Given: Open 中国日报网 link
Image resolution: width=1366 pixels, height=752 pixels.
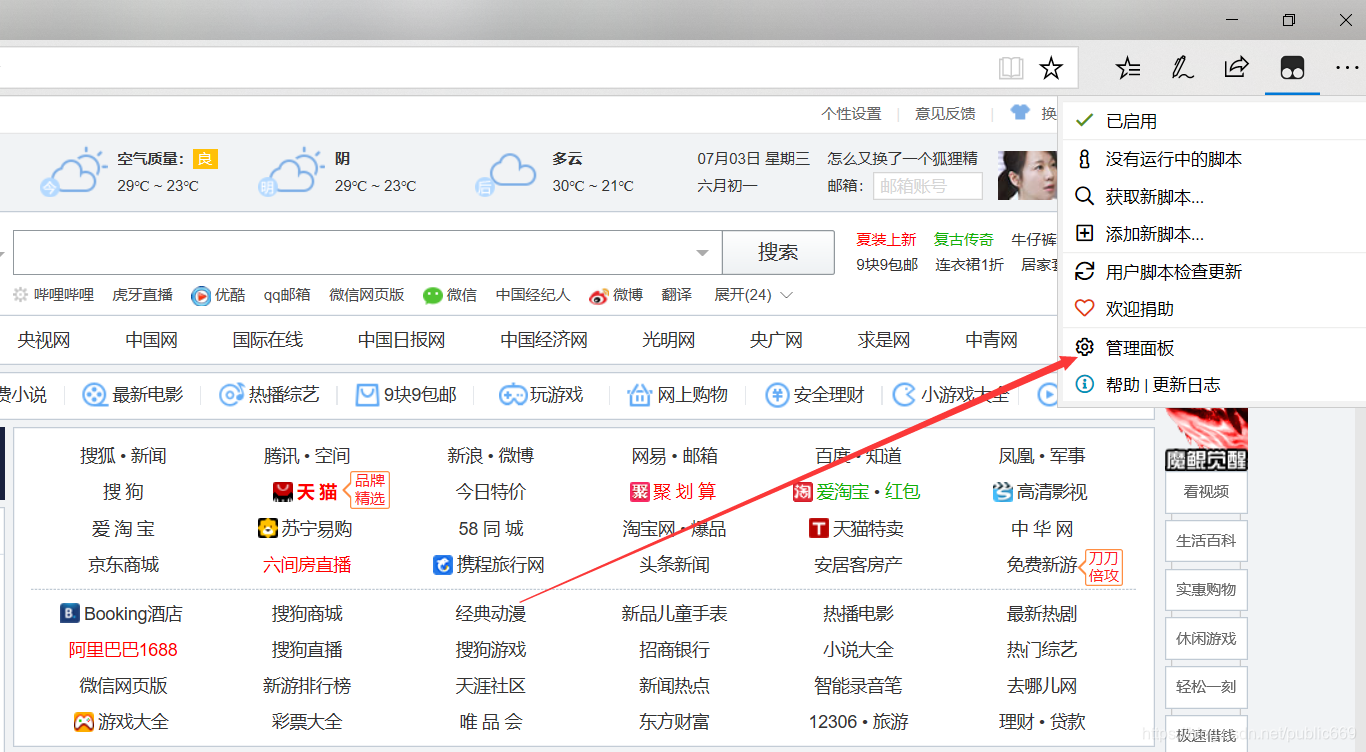Looking at the screenshot, I should click(x=402, y=340).
